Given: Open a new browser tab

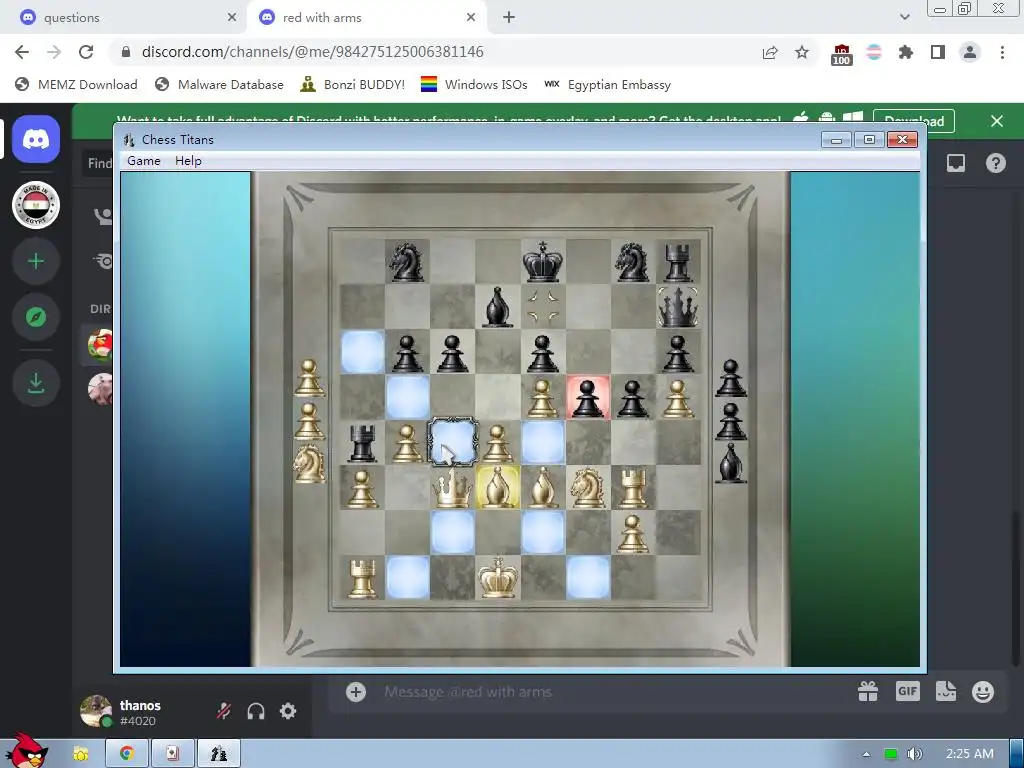Looking at the screenshot, I should click(x=509, y=18).
